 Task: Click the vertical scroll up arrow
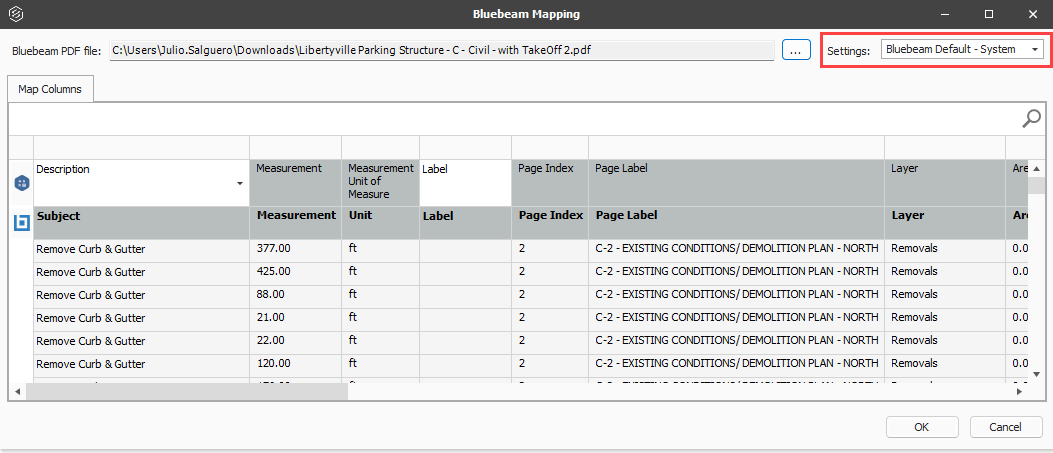(1036, 169)
